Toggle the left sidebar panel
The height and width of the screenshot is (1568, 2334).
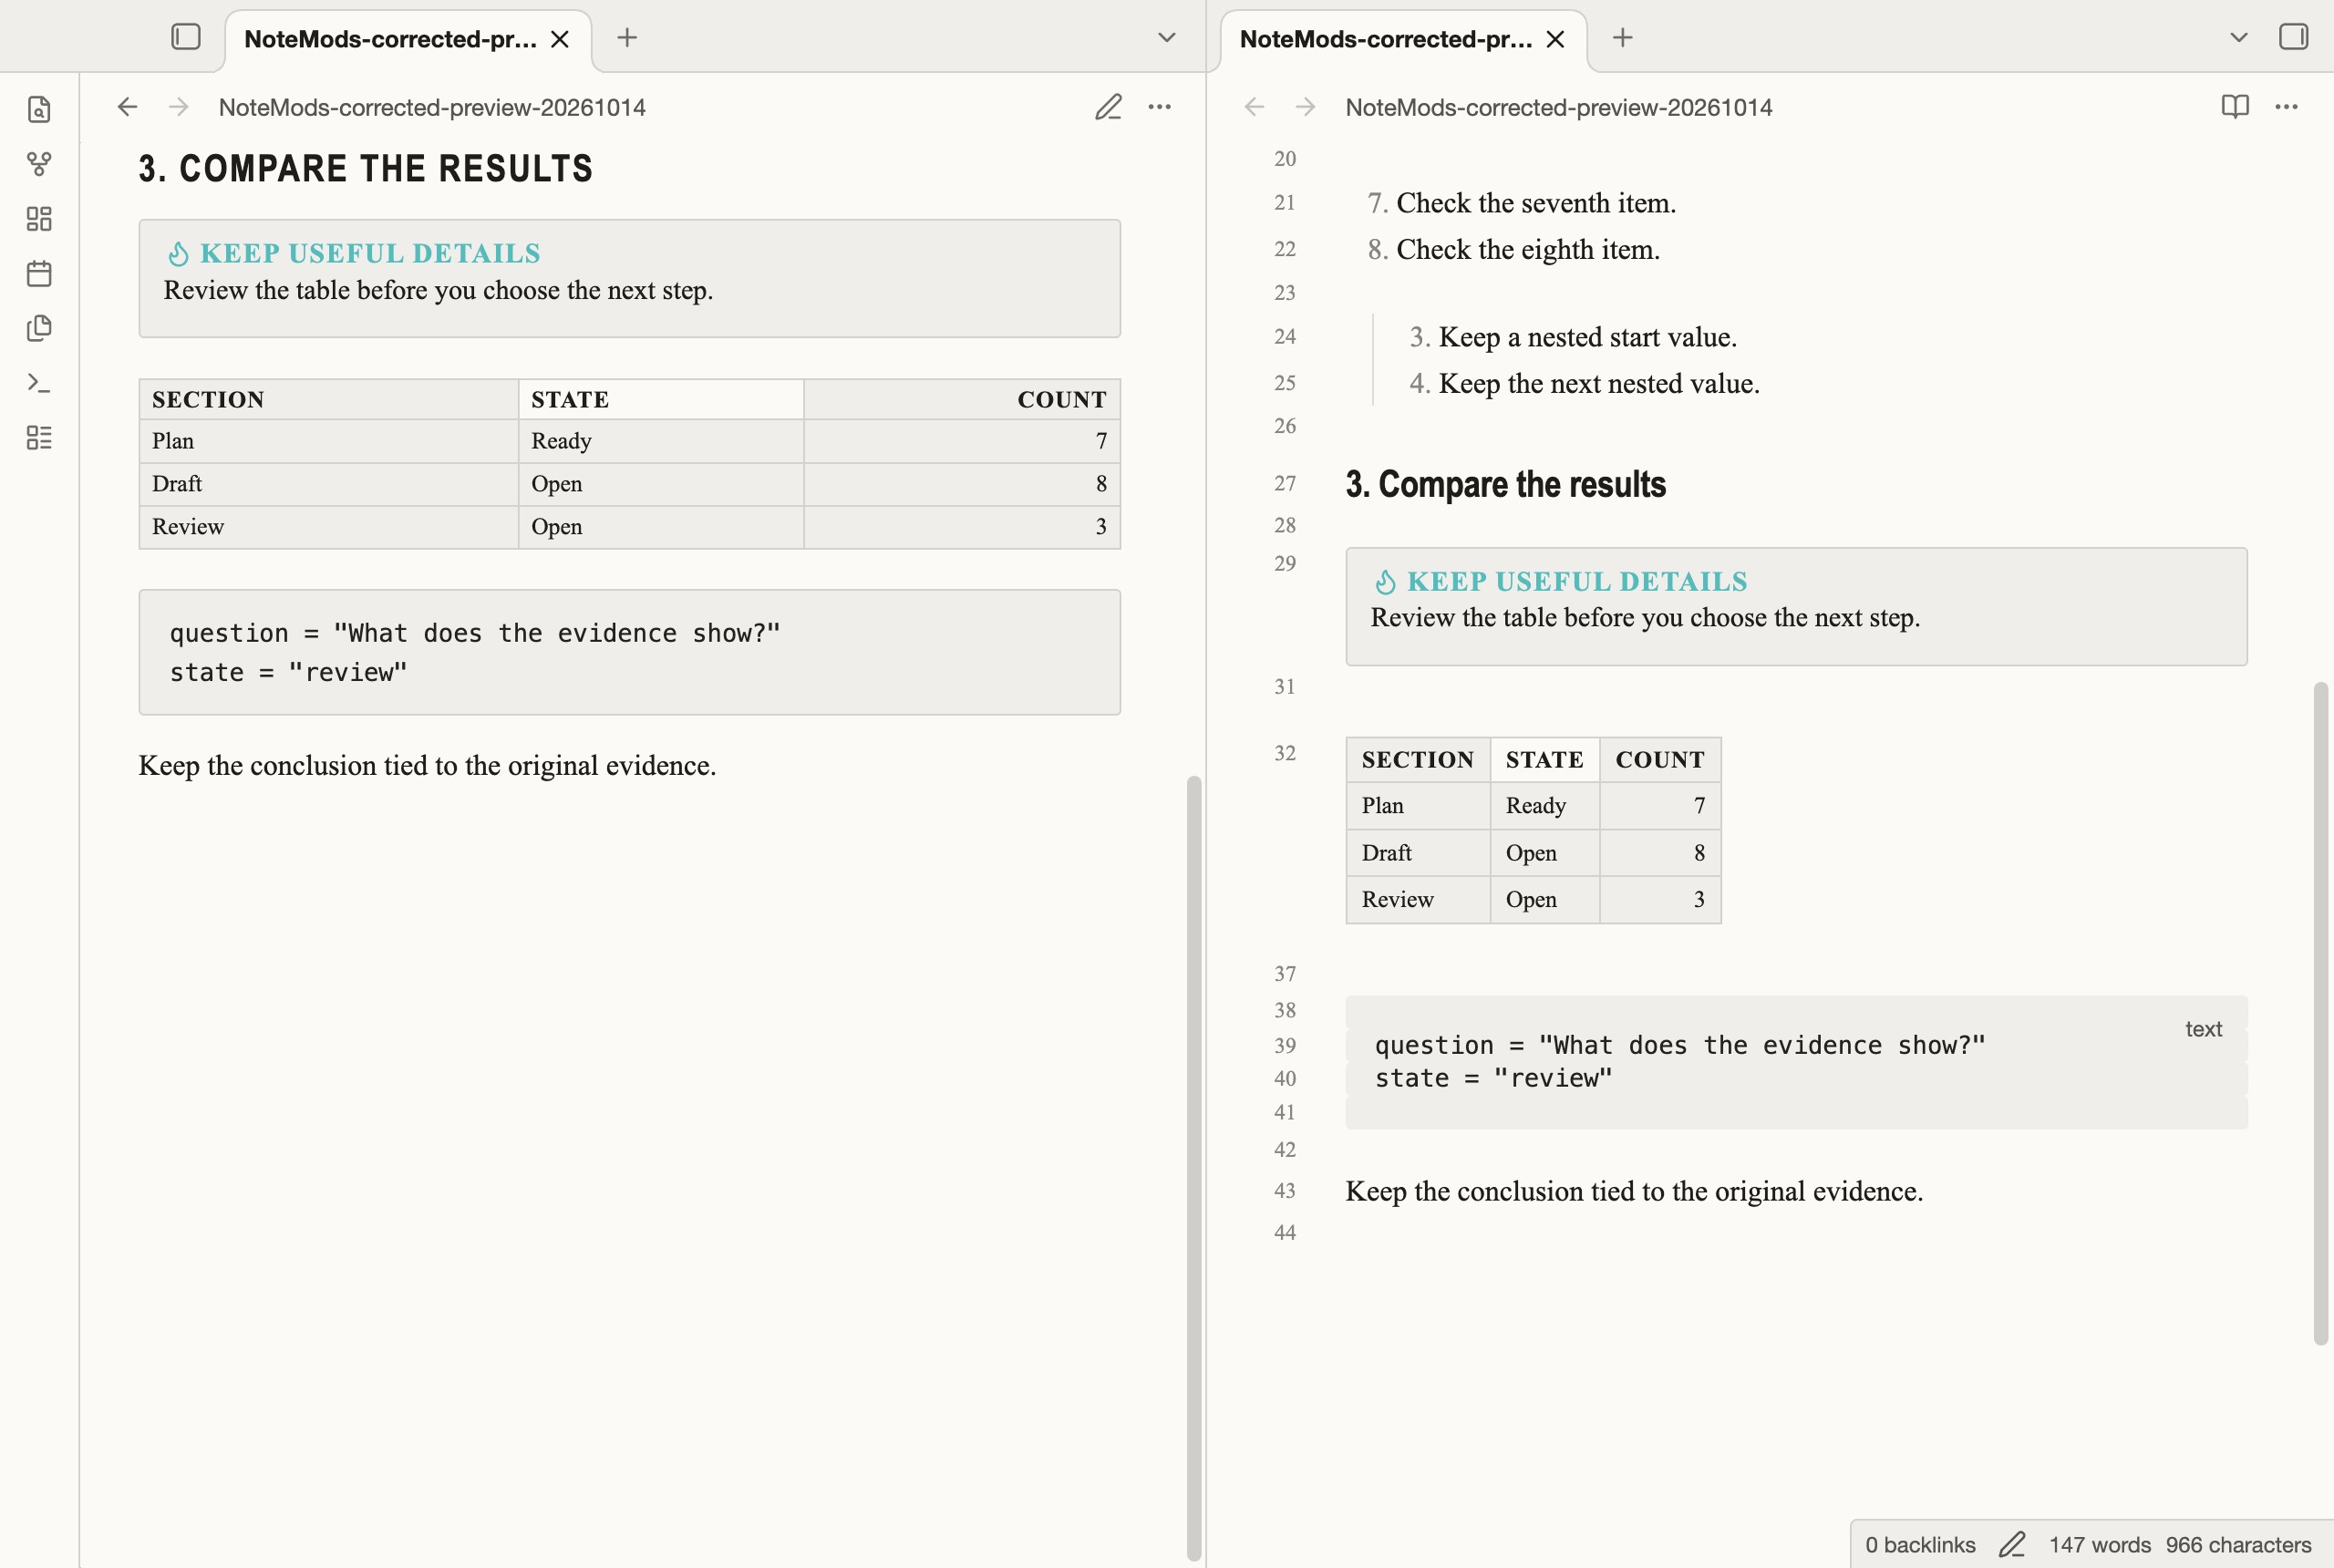point(186,37)
